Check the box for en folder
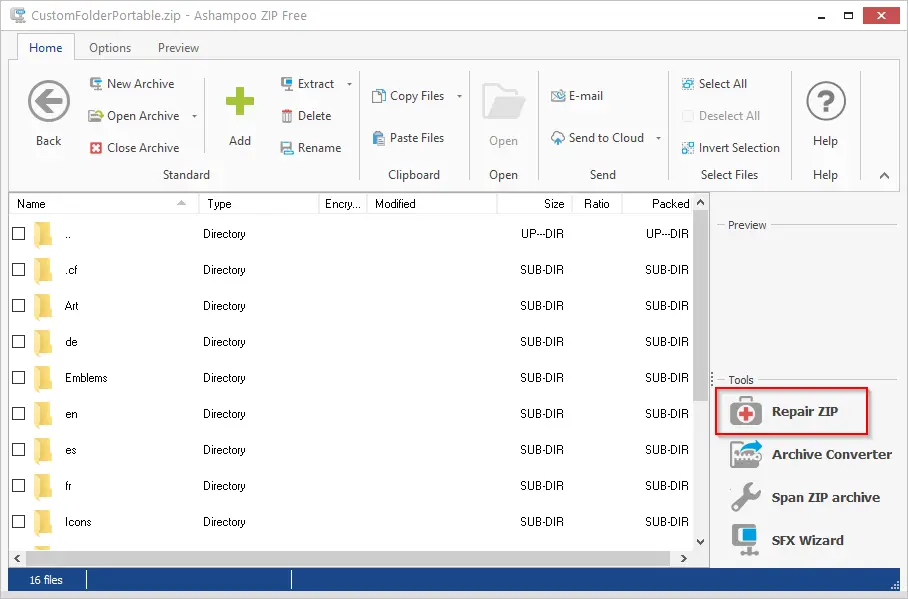 pos(19,413)
